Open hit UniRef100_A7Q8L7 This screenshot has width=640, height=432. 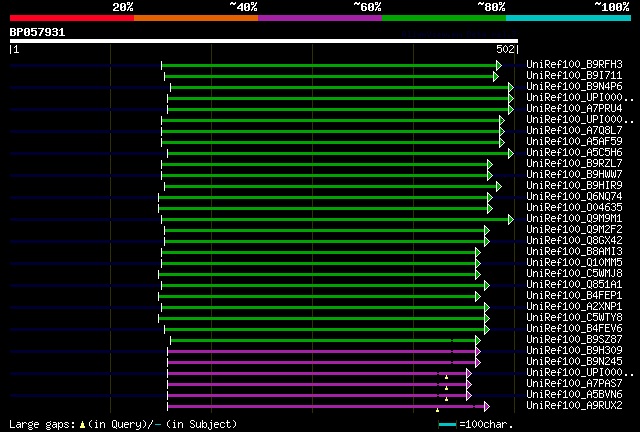[x=574, y=130]
